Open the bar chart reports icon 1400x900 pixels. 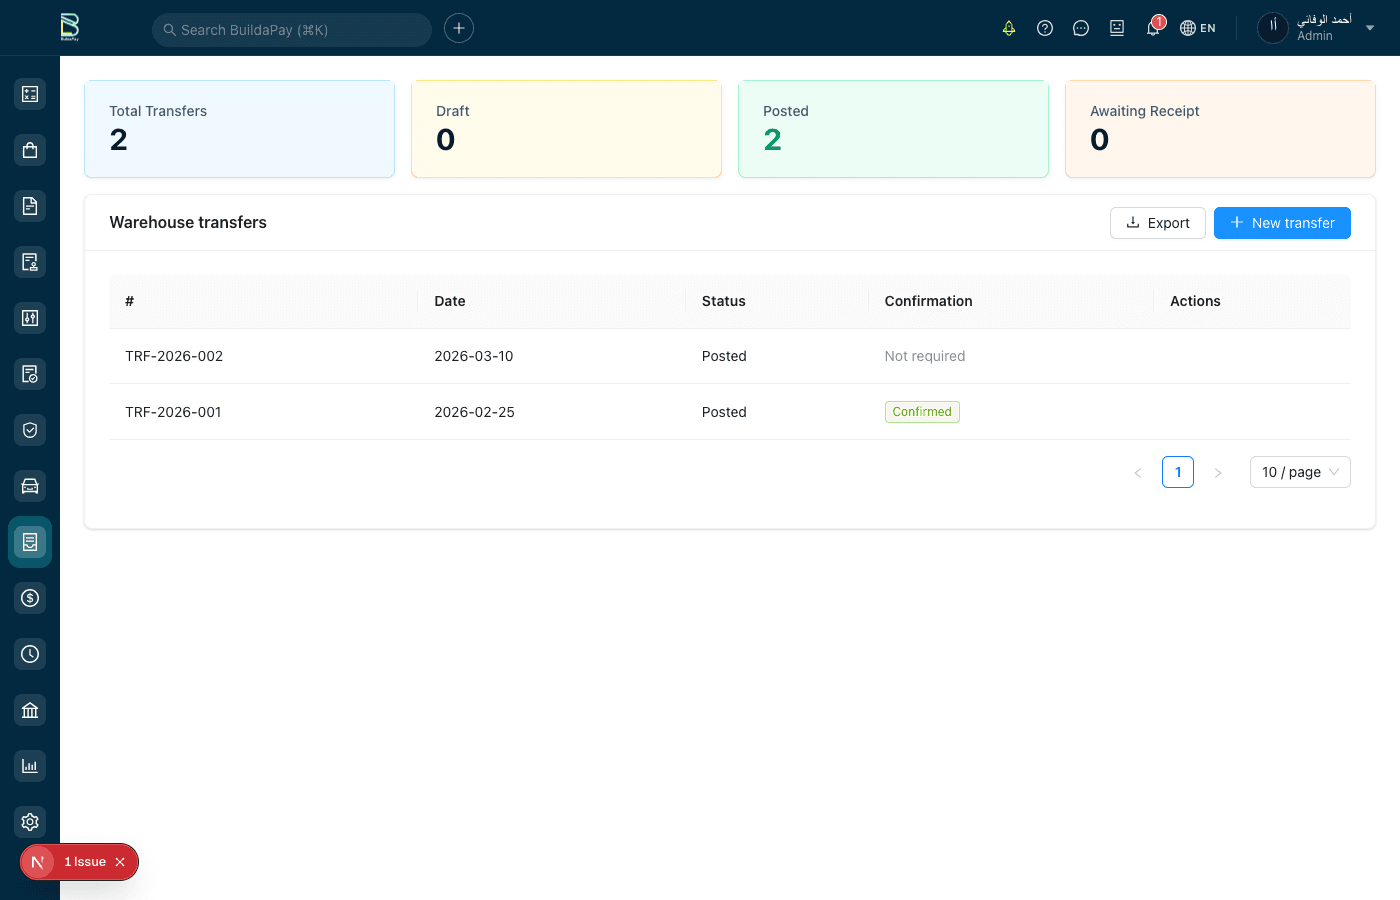pos(30,766)
